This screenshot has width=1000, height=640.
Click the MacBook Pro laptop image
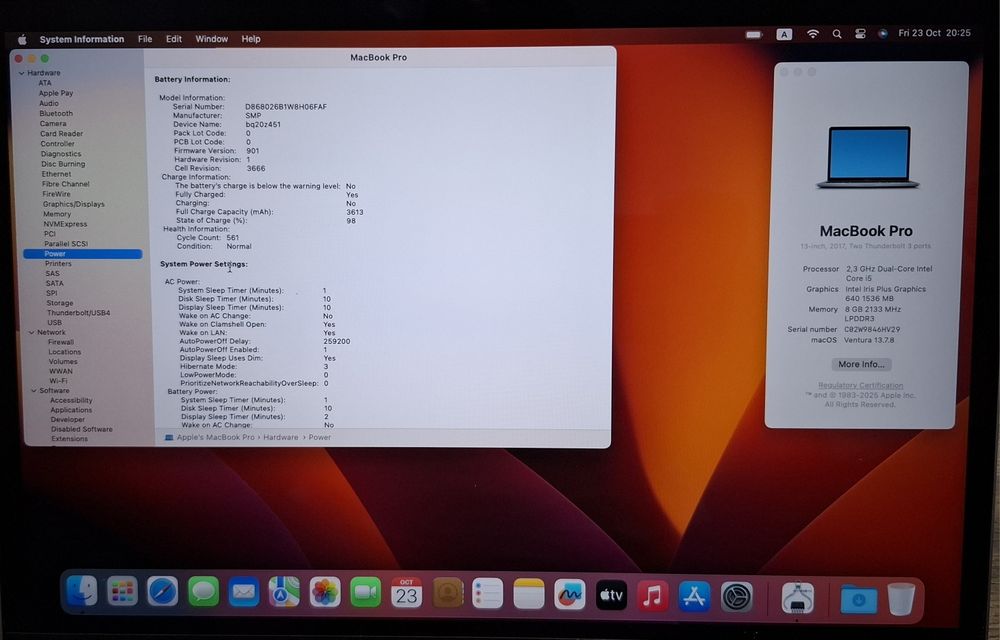pyautogui.click(x=868, y=157)
